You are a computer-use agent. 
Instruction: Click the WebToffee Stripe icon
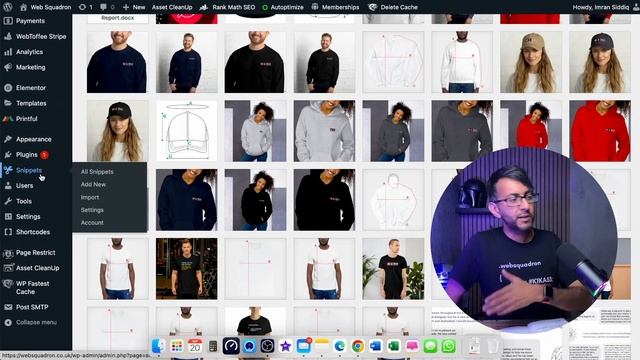(8, 36)
